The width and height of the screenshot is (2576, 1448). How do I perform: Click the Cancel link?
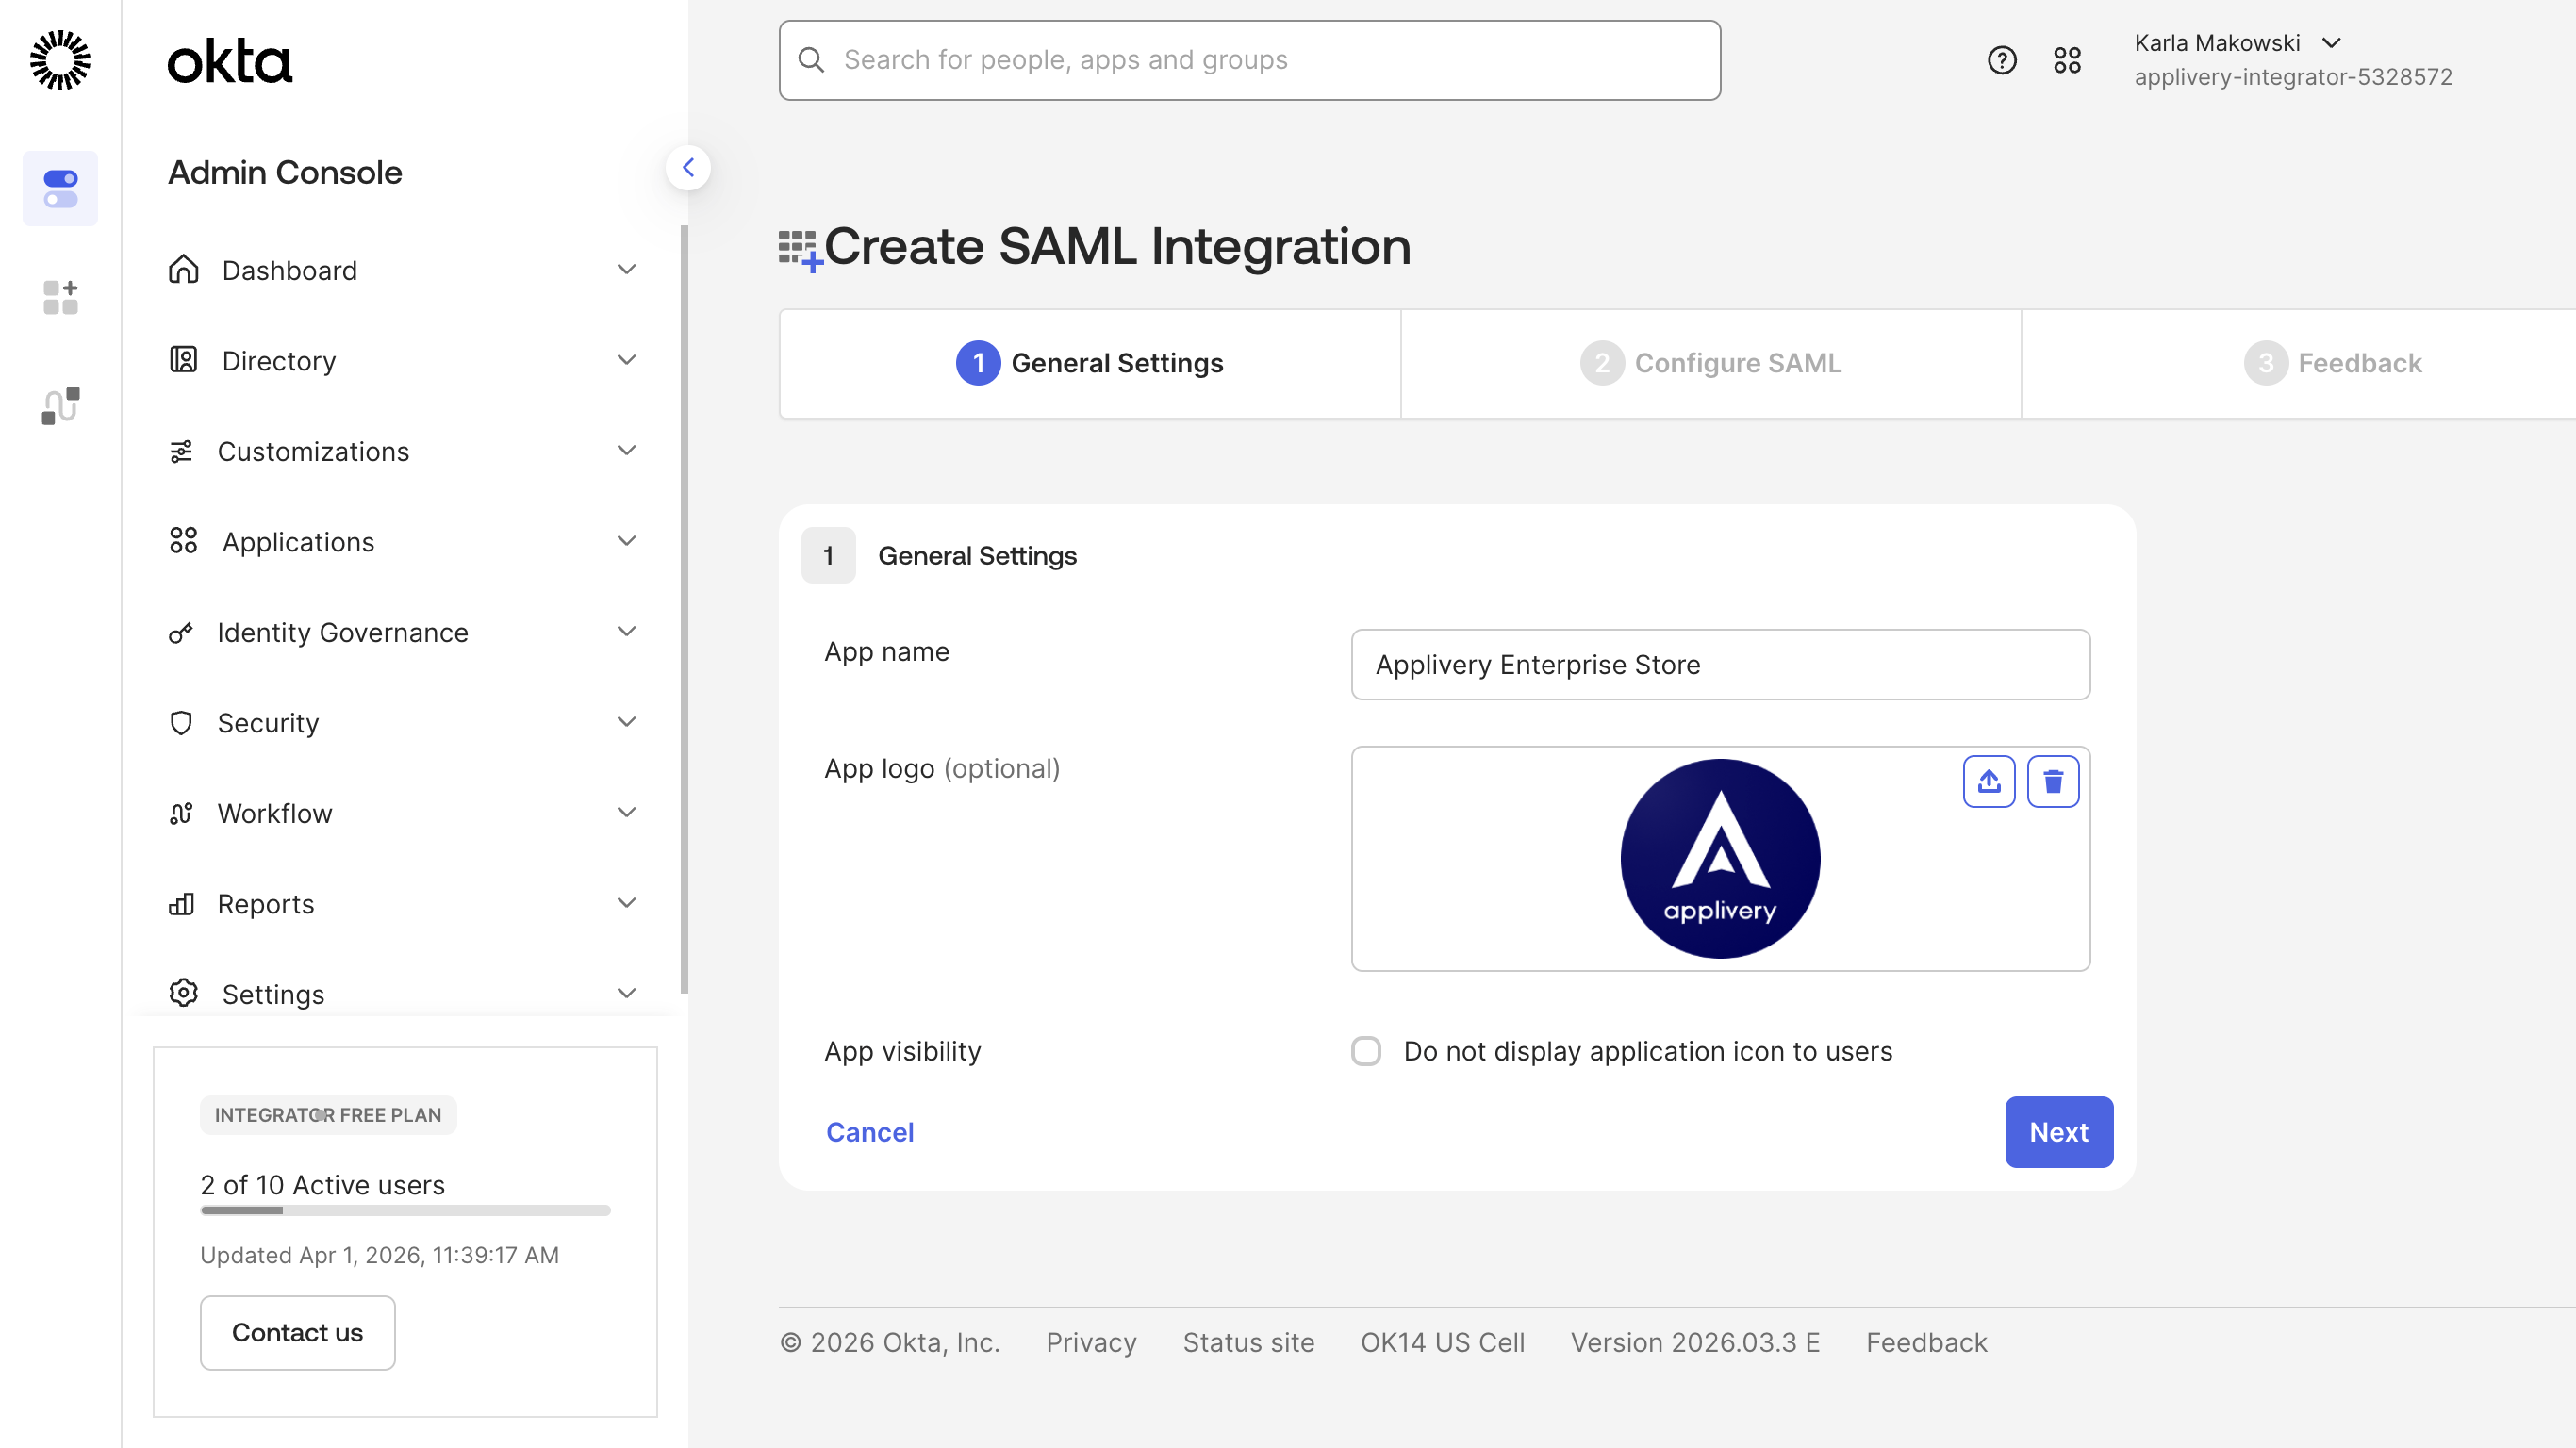[869, 1132]
